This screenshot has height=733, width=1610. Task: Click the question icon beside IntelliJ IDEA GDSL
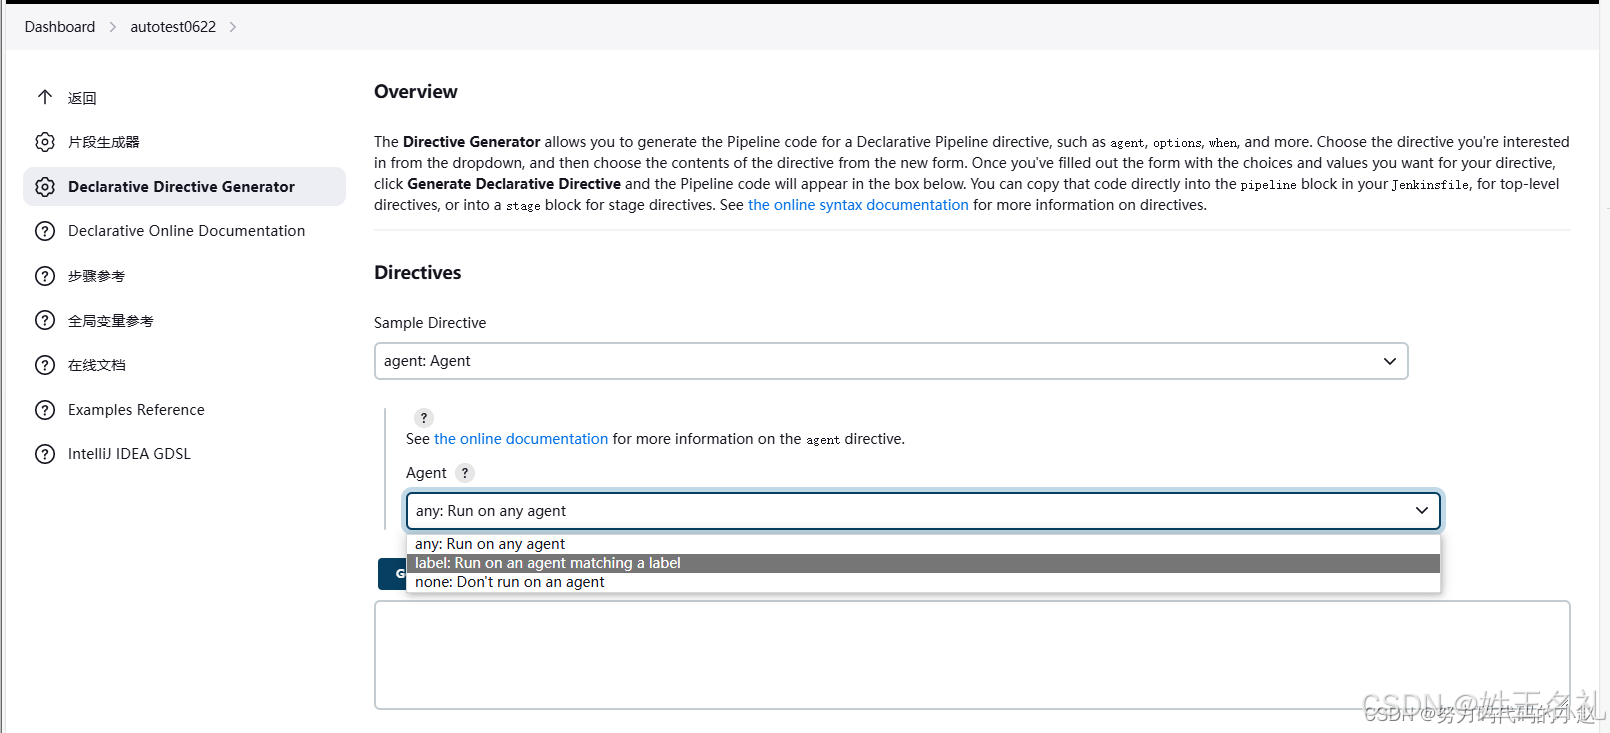pos(45,454)
